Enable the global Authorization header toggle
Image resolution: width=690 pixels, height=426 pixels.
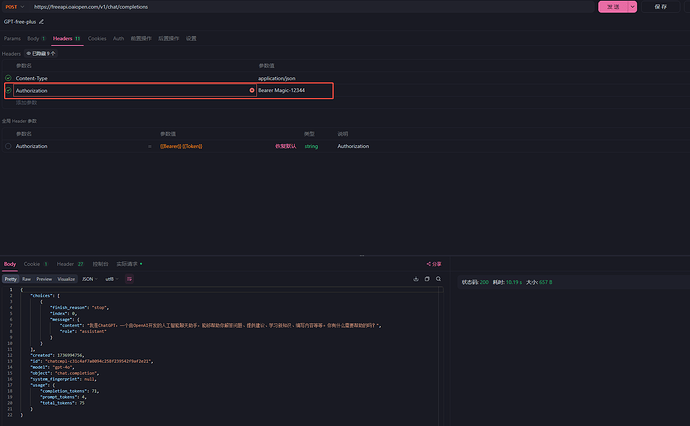(x=8, y=146)
